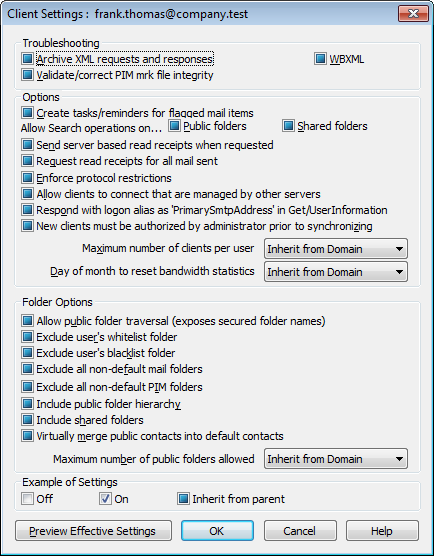Confirm settings with the OK button

point(217,531)
